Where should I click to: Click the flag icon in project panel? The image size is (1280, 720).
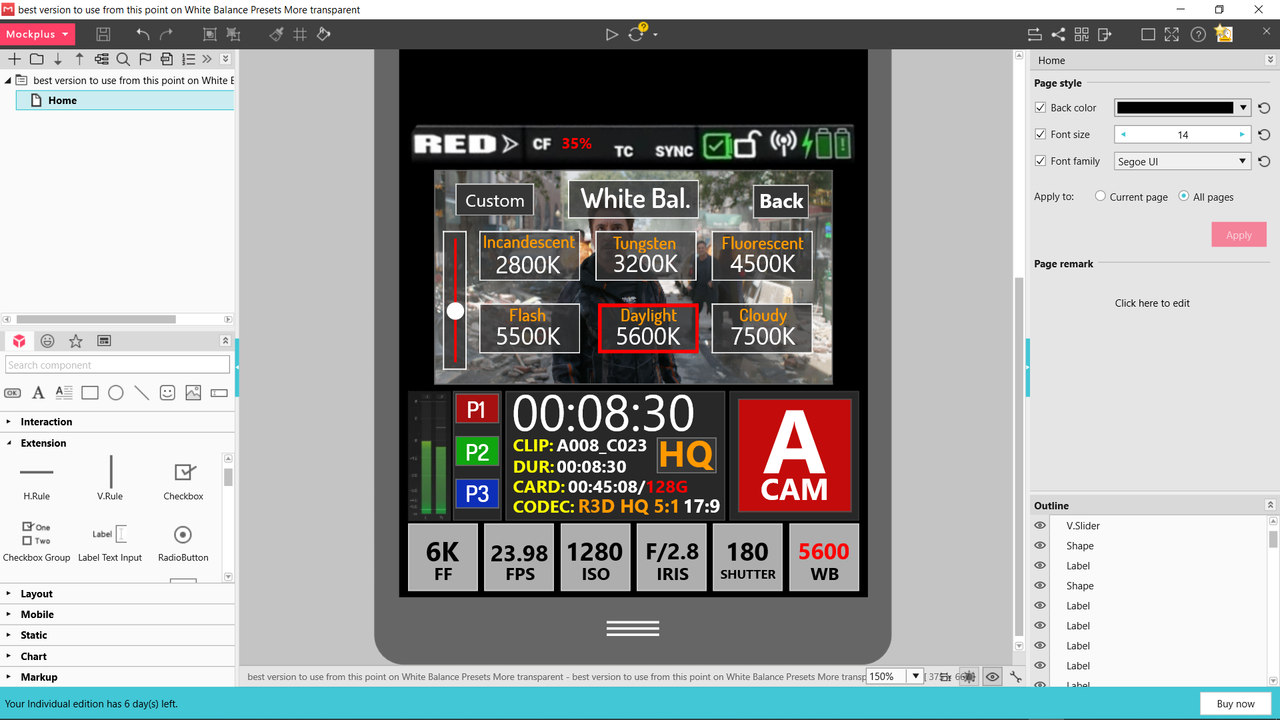[x=145, y=59]
